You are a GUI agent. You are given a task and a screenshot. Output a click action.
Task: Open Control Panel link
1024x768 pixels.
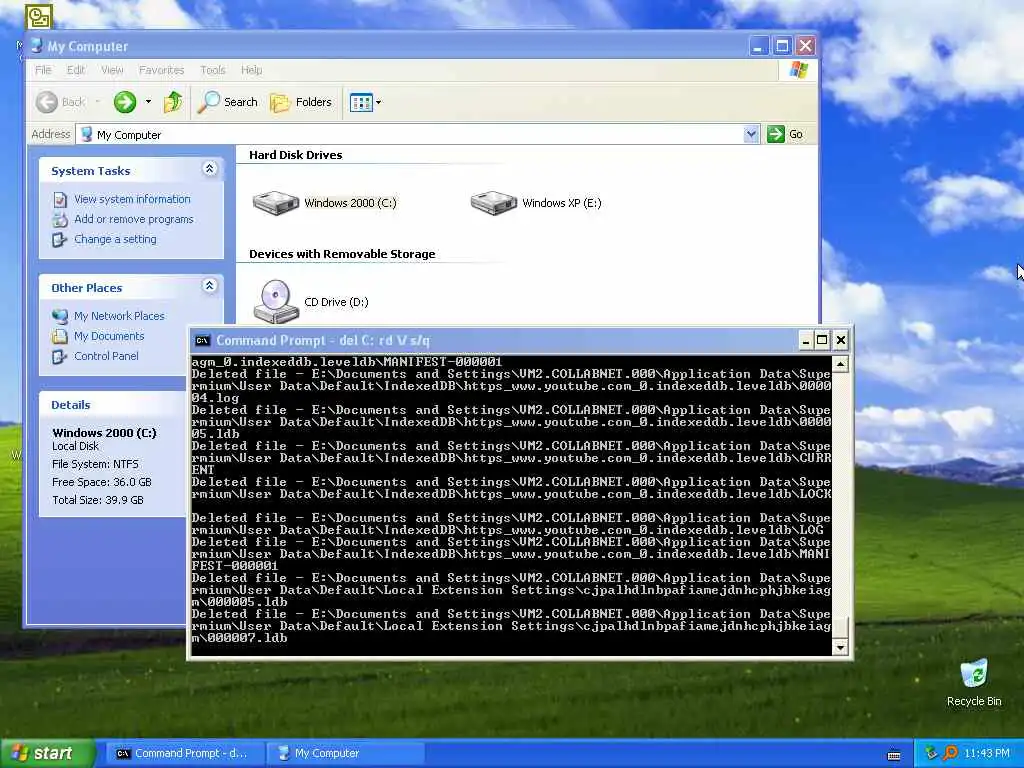(x=106, y=356)
